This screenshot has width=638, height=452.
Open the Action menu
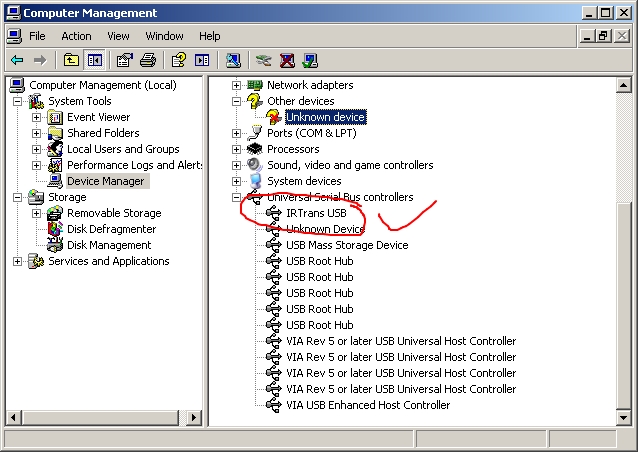click(x=76, y=36)
